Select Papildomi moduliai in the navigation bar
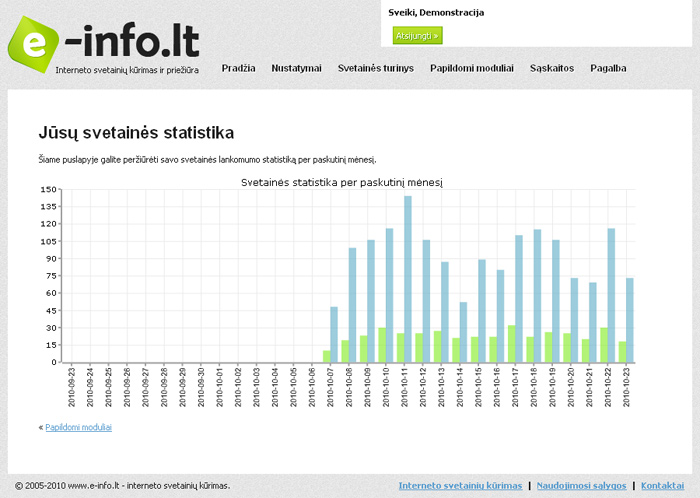This screenshot has height=498, width=700. [x=471, y=68]
